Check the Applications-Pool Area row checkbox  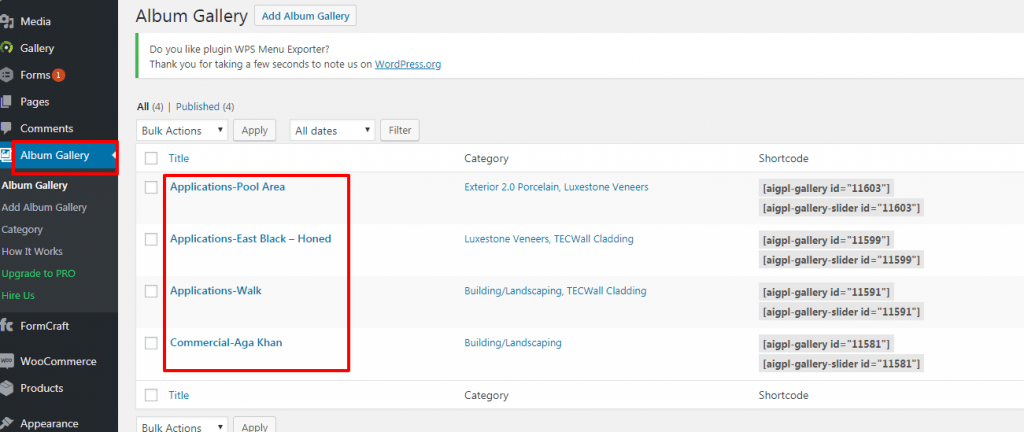click(x=151, y=187)
